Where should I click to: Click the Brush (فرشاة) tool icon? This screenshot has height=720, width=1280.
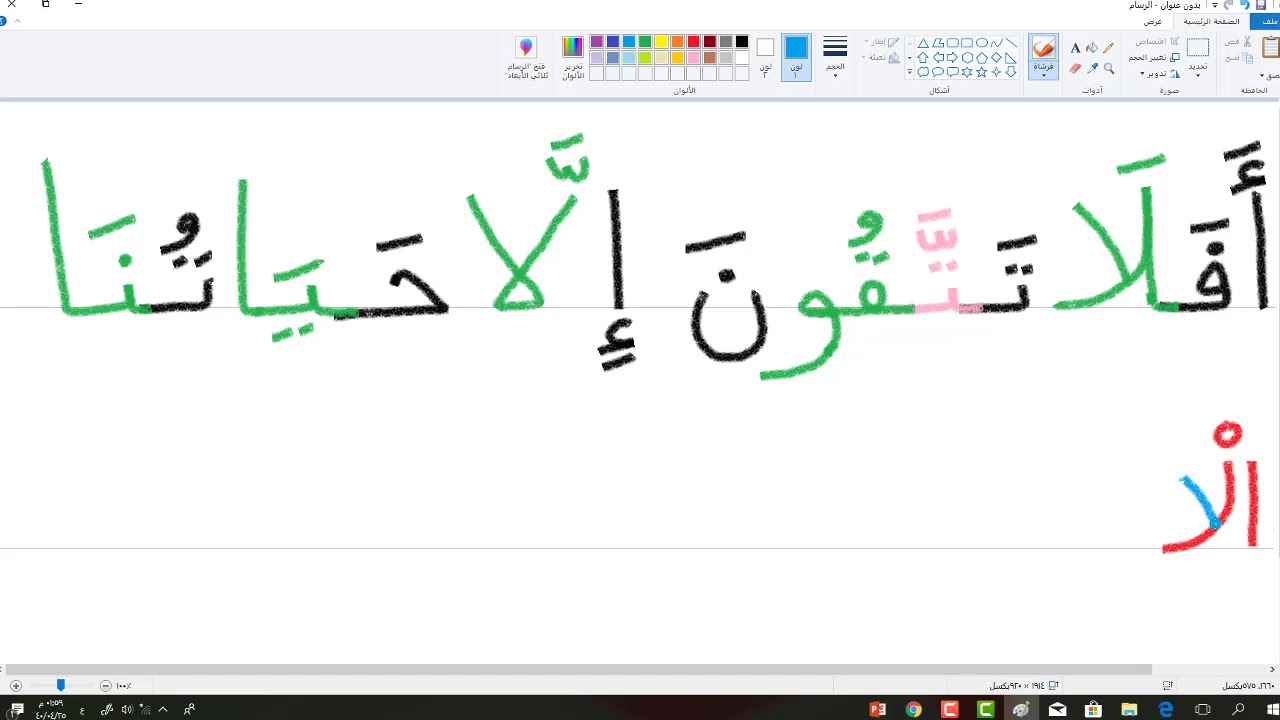1044,47
